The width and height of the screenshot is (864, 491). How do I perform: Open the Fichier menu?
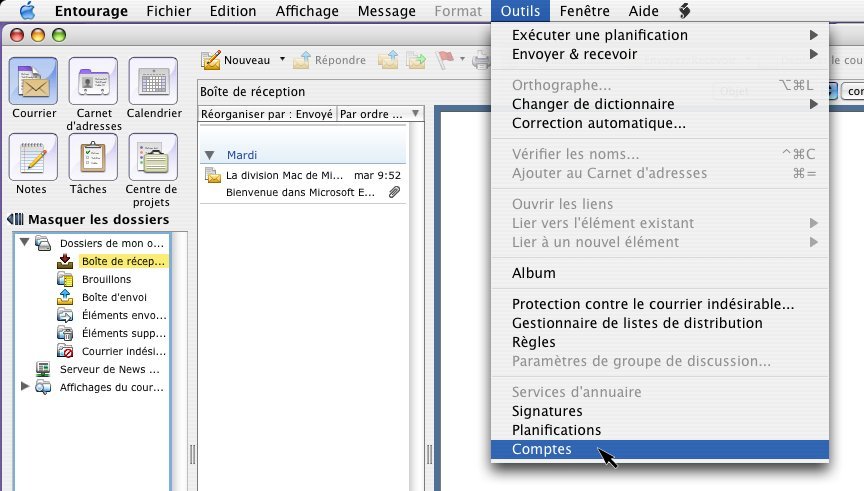pyautogui.click(x=169, y=11)
